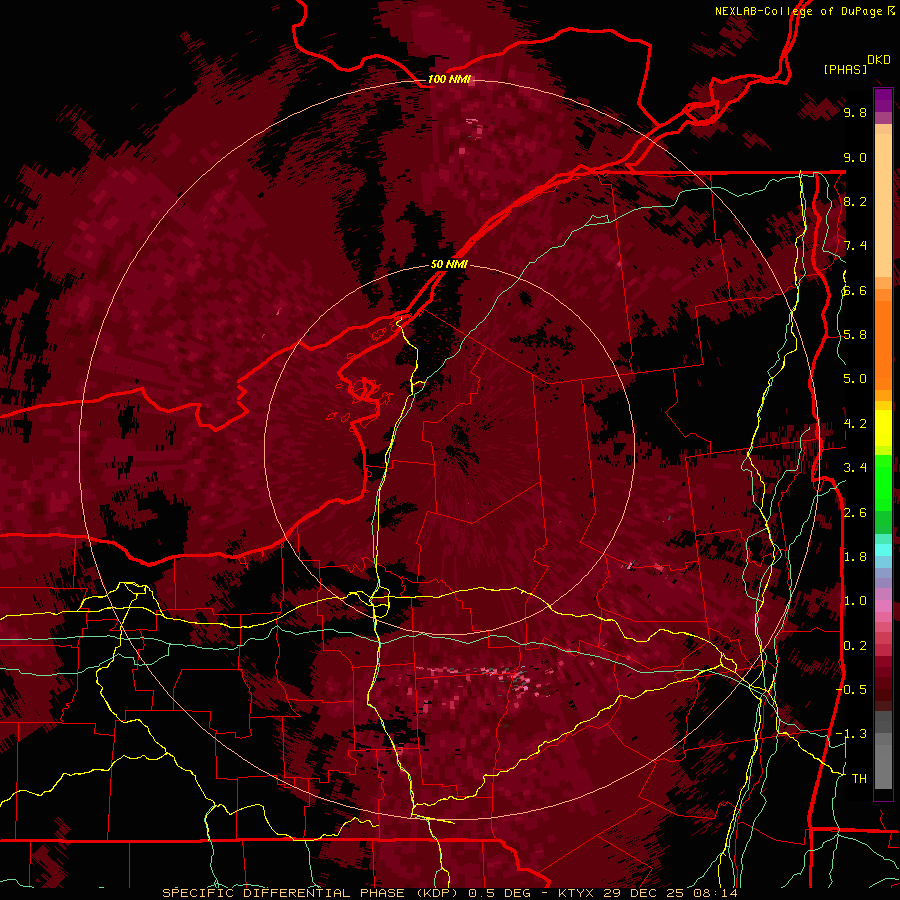
Task: Pick the pink segment beside 1.0
Action: click(883, 605)
